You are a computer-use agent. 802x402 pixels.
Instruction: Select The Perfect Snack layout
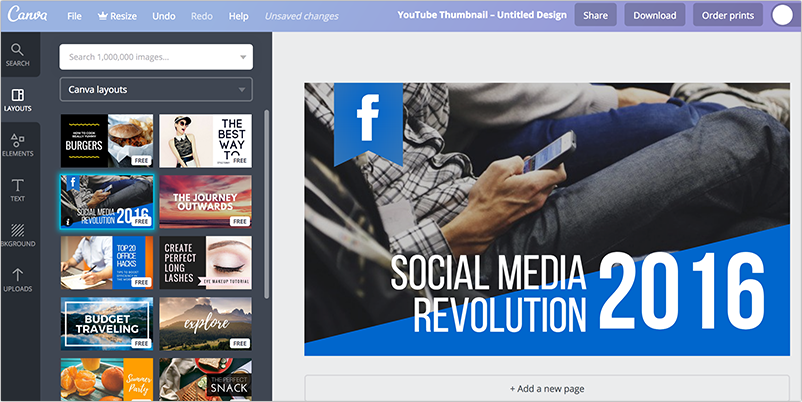[x=206, y=379]
